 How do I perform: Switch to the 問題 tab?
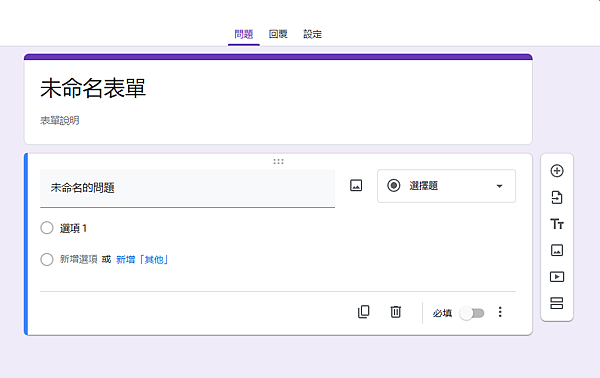[x=244, y=34]
